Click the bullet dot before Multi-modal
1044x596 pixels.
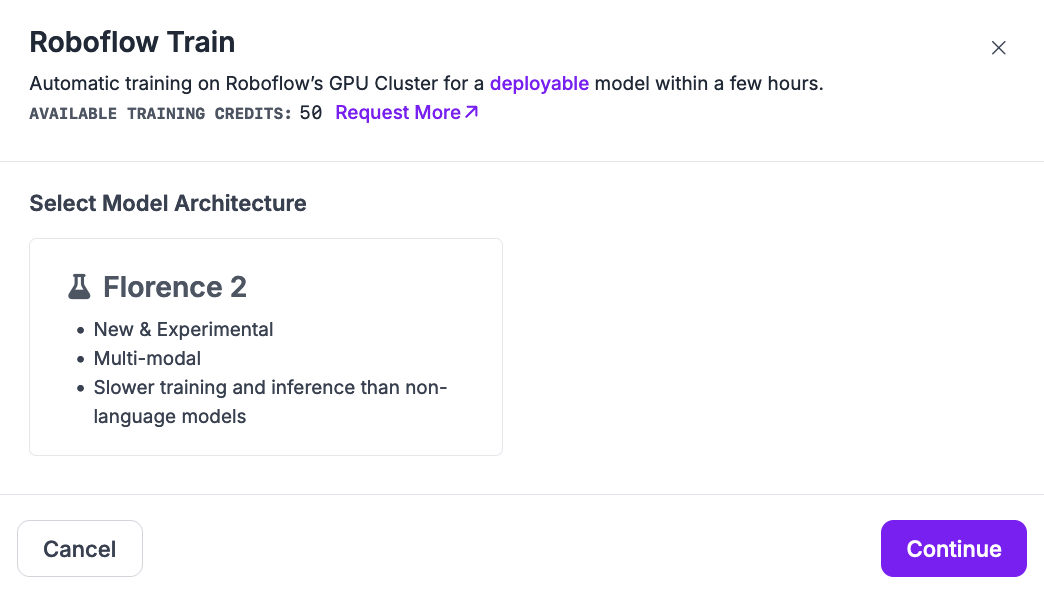click(80, 359)
